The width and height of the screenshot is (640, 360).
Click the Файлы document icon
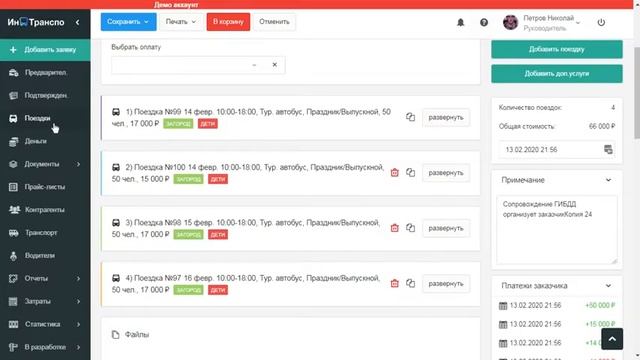tap(116, 335)
